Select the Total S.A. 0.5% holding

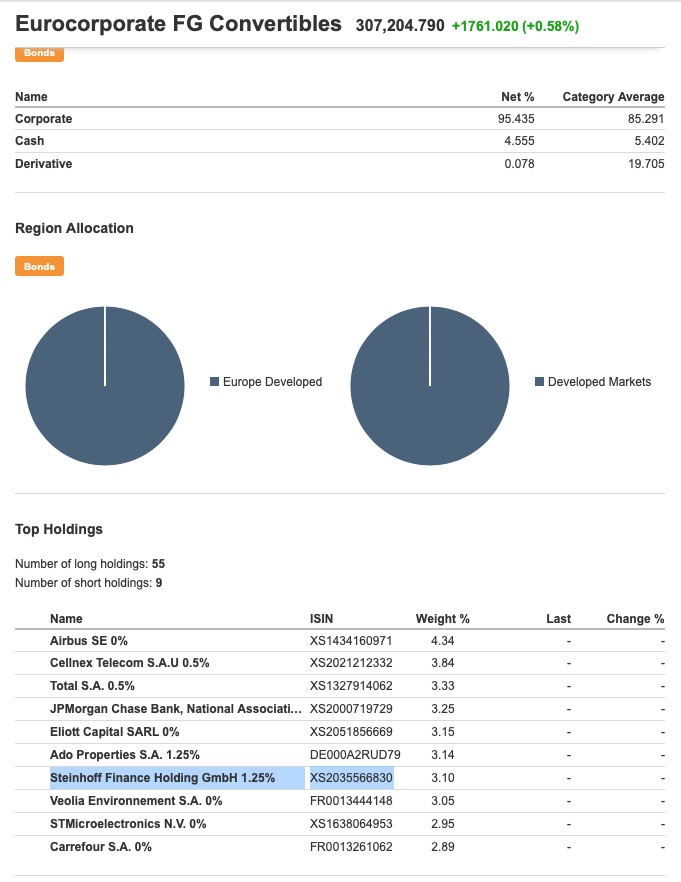pyautogui.click(x=92, y=686)
